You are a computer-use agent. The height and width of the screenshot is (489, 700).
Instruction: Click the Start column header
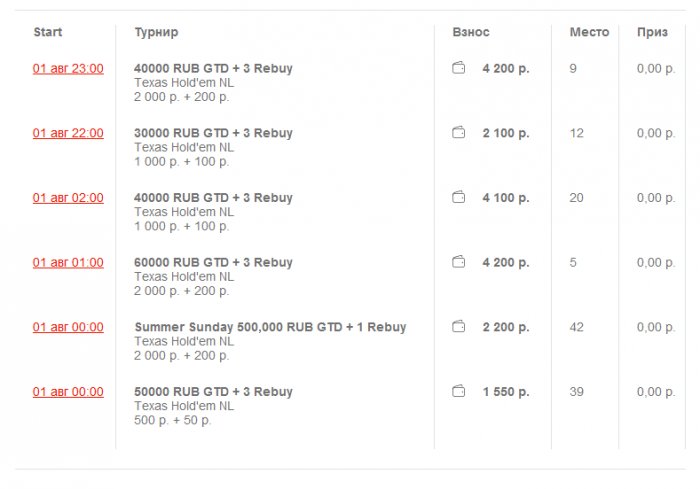[x=48, y=32]
